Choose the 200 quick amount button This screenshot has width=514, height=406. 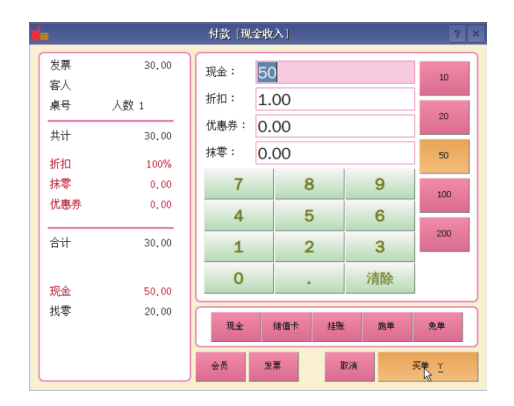click(x=444, y=234)
